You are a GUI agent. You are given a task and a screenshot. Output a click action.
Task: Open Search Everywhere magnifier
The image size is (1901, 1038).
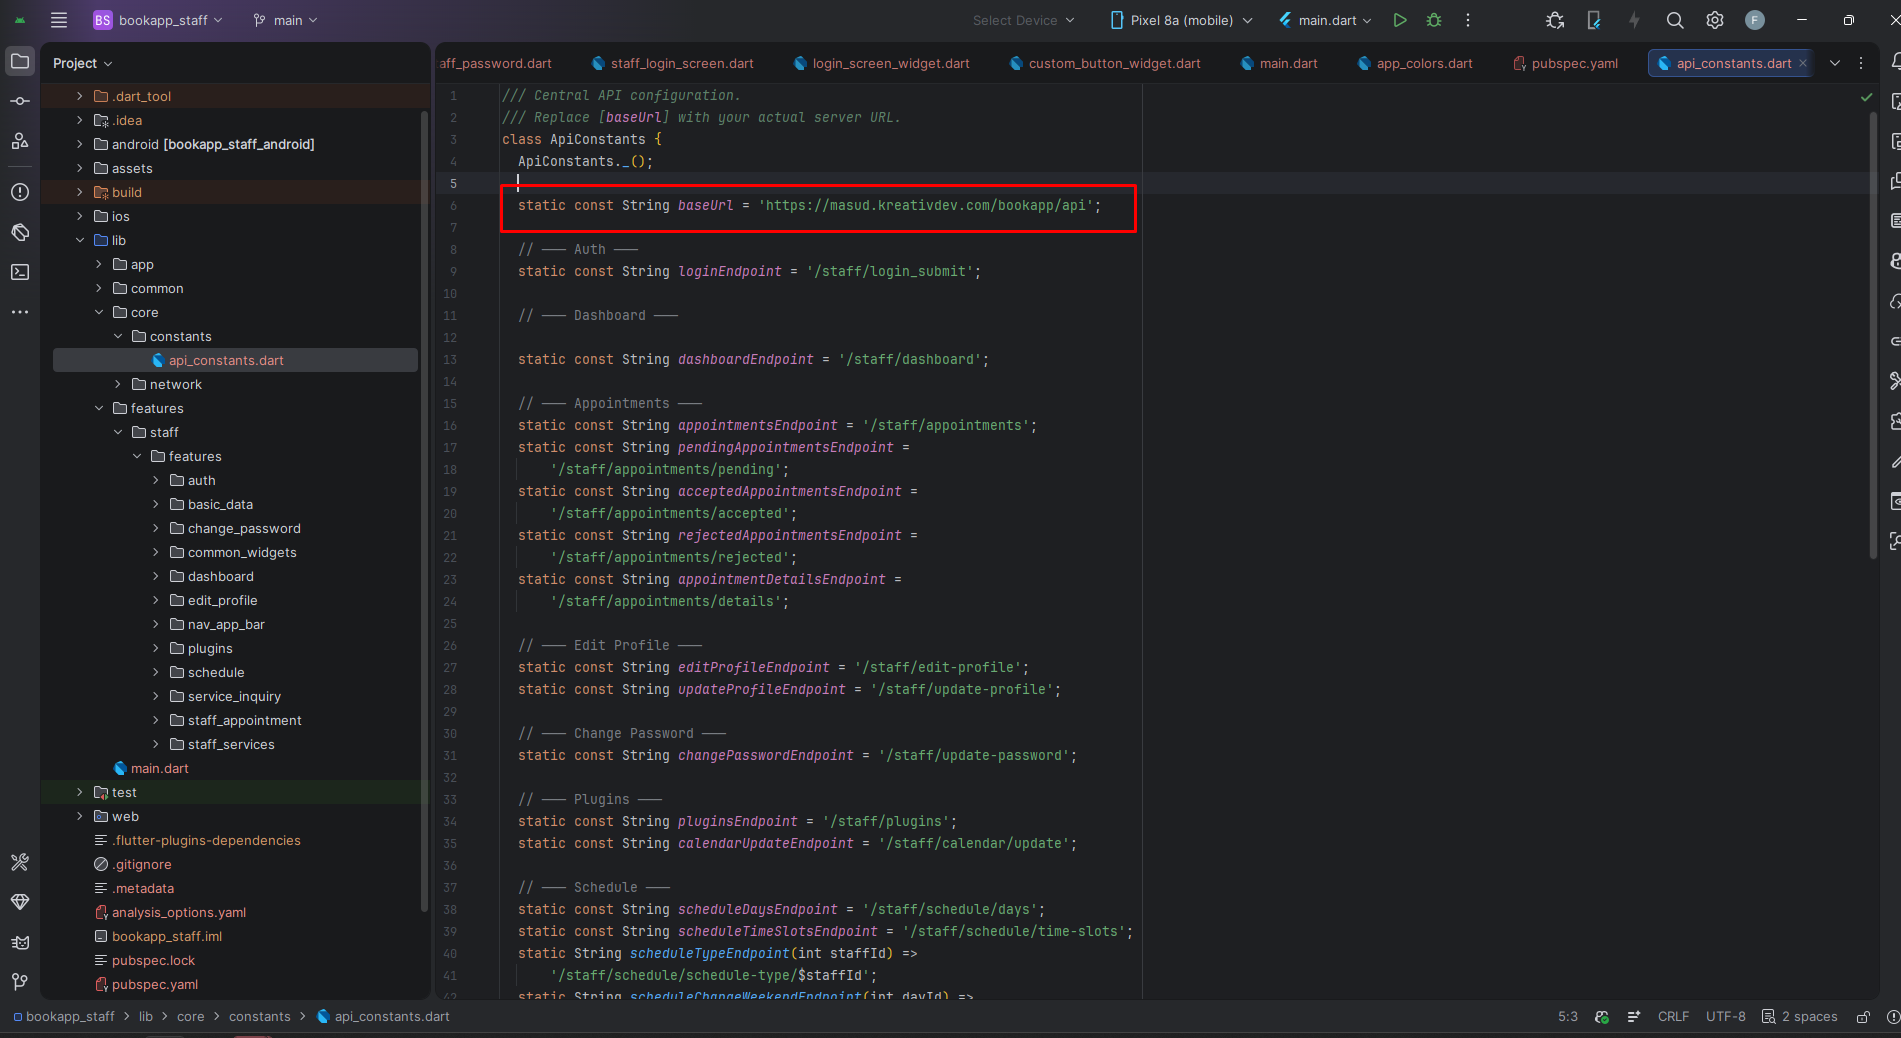(1675, 20)
